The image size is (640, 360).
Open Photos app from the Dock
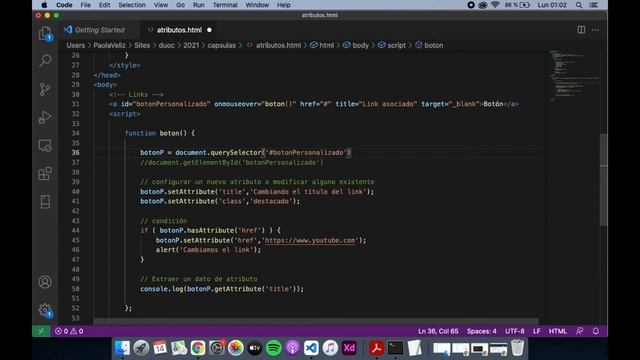[x=236, y=348]
